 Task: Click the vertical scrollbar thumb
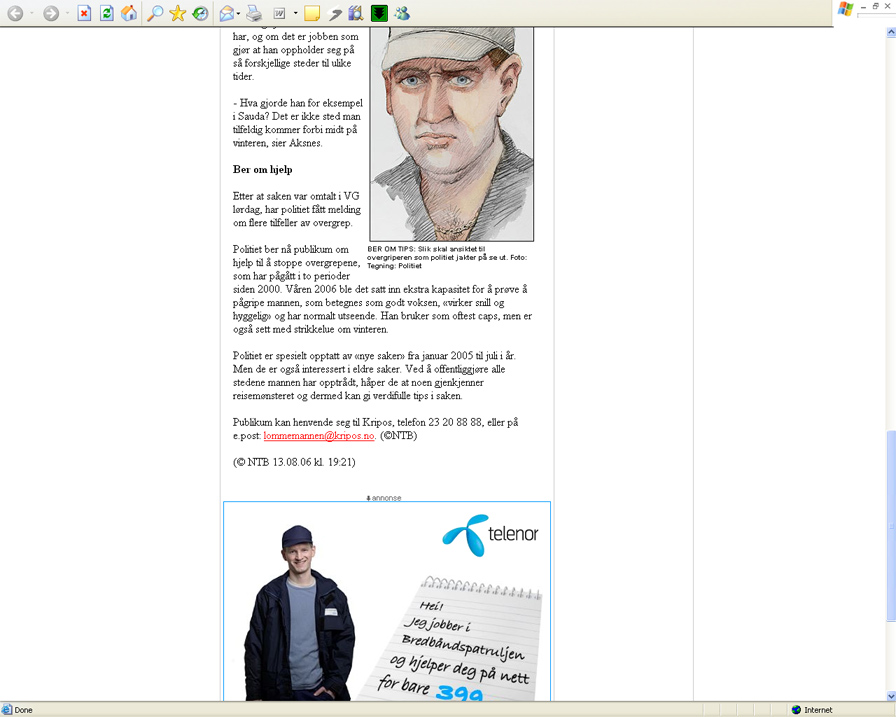click(891, 526)
